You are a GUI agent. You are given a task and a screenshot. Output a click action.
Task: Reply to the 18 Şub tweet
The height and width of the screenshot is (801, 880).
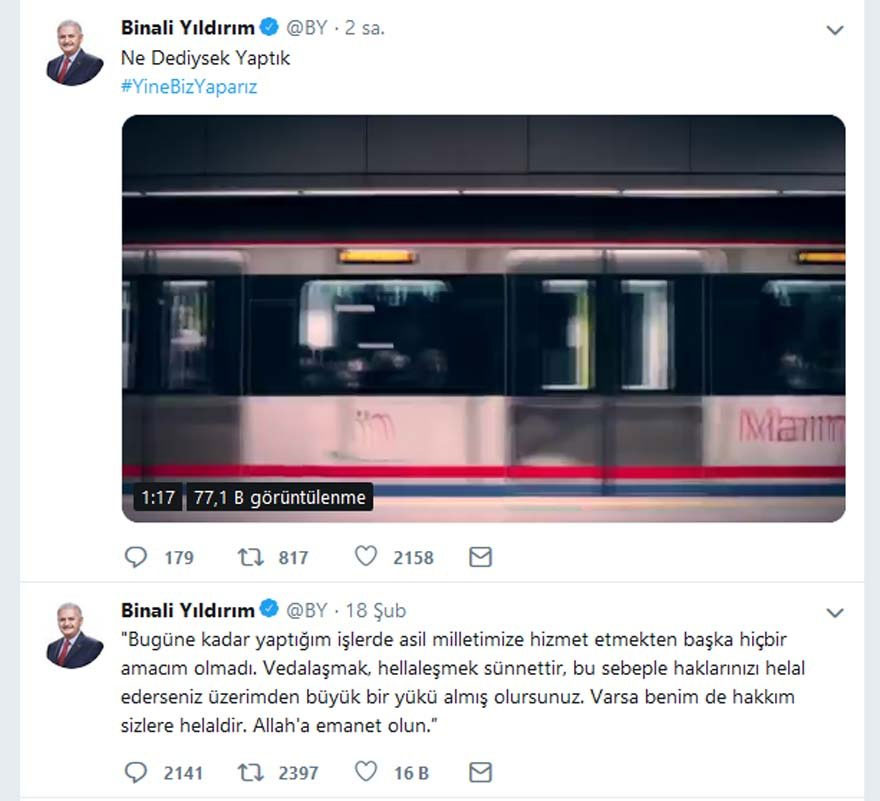135,772
